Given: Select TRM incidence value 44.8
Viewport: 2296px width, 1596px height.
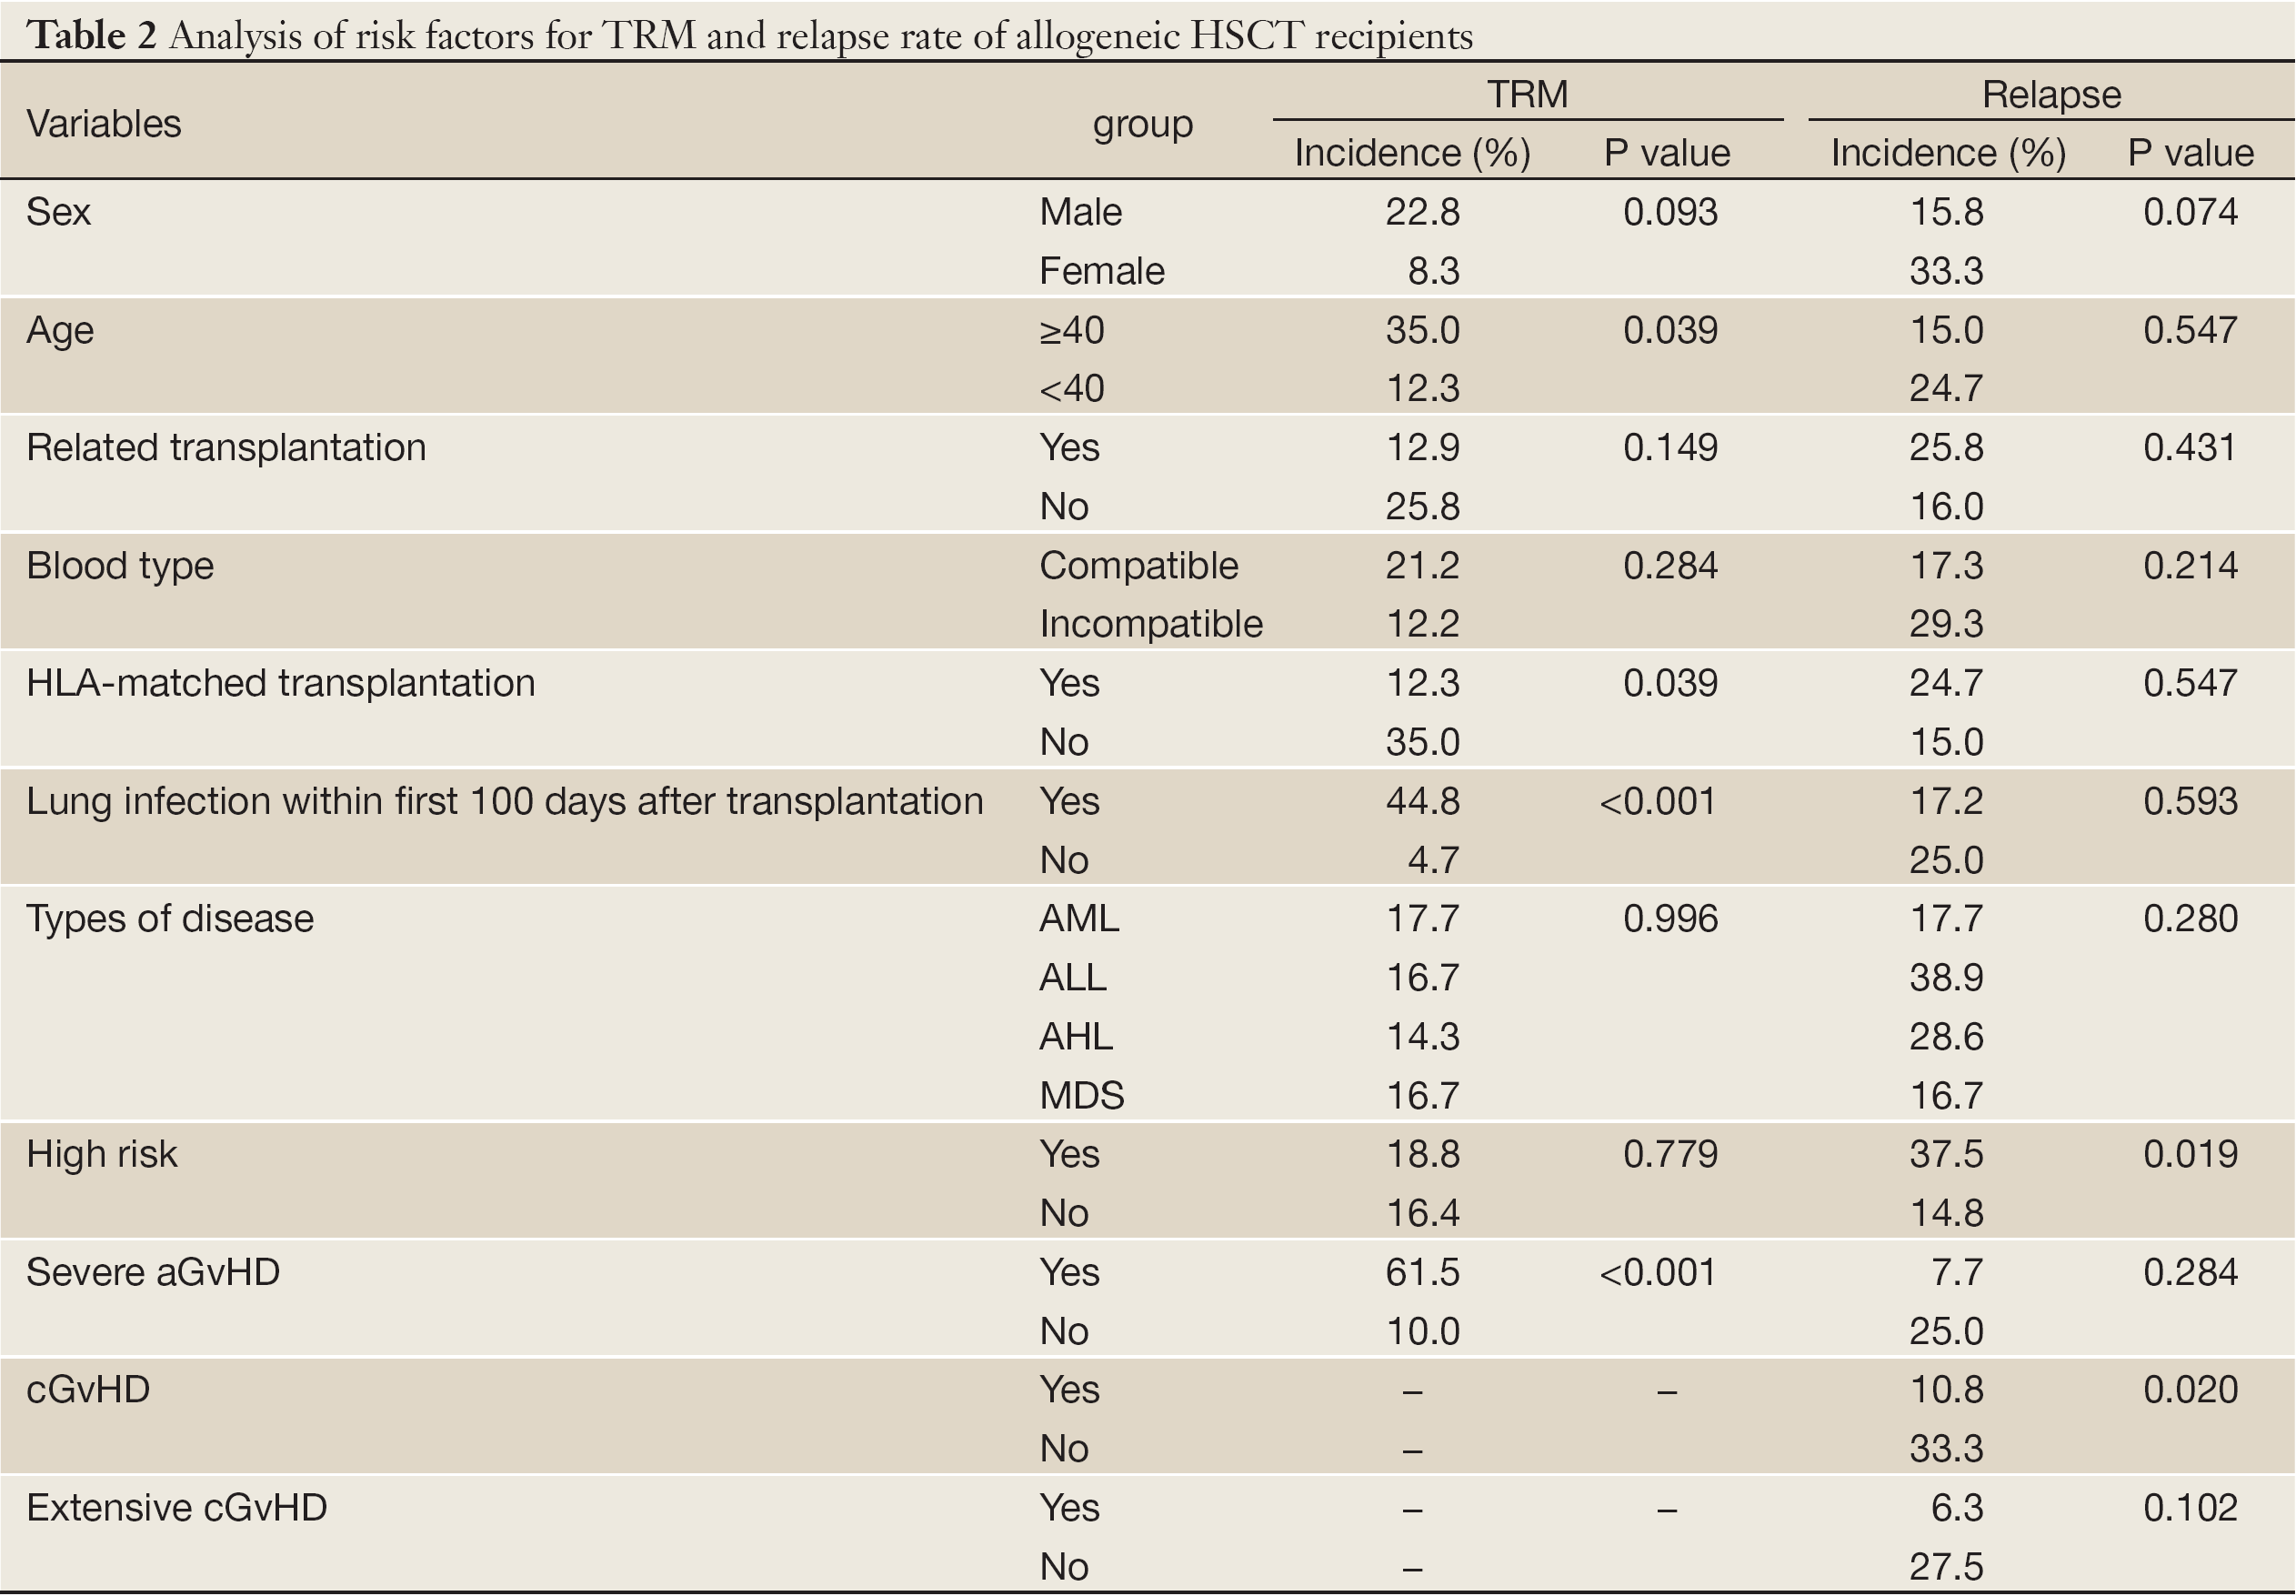Looking at the screenshot, I should 1422,801.
